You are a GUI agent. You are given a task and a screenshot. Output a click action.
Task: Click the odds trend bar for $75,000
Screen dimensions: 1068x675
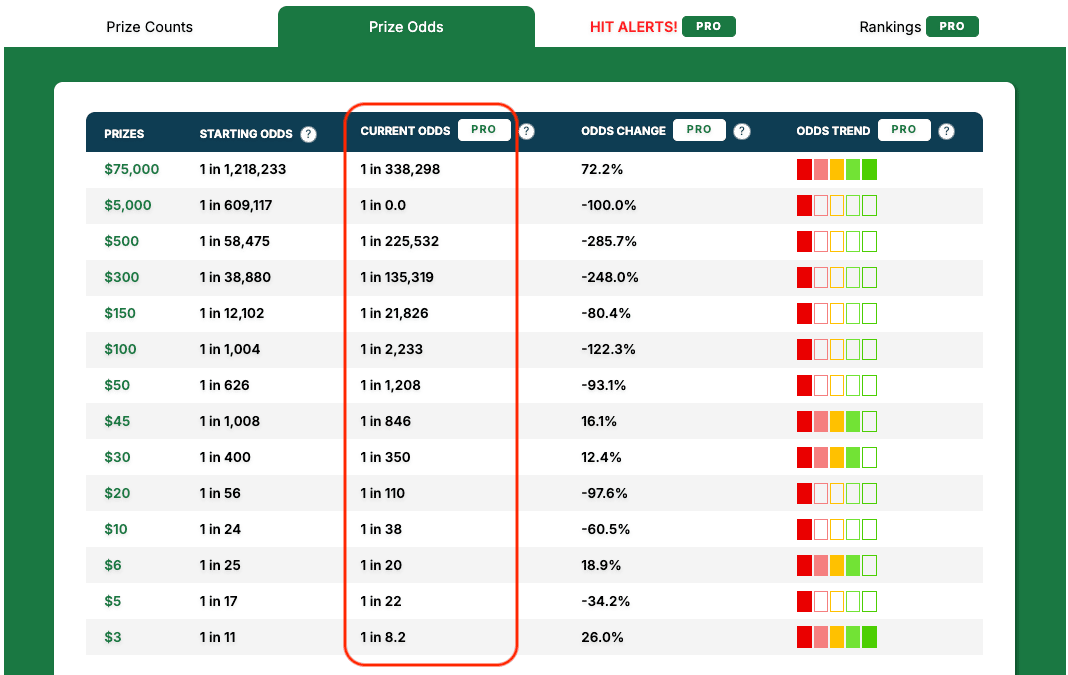(x=837, y=169)
